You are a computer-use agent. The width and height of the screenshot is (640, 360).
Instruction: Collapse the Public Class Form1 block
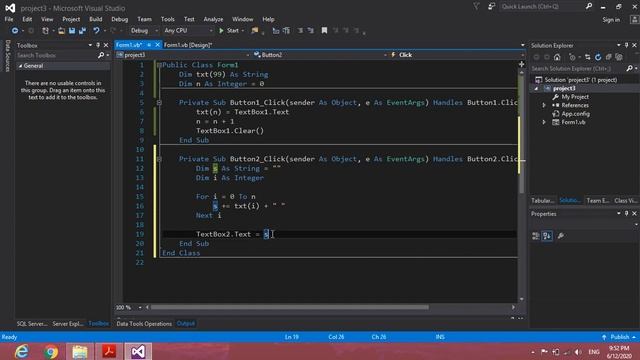click(159, 65)
